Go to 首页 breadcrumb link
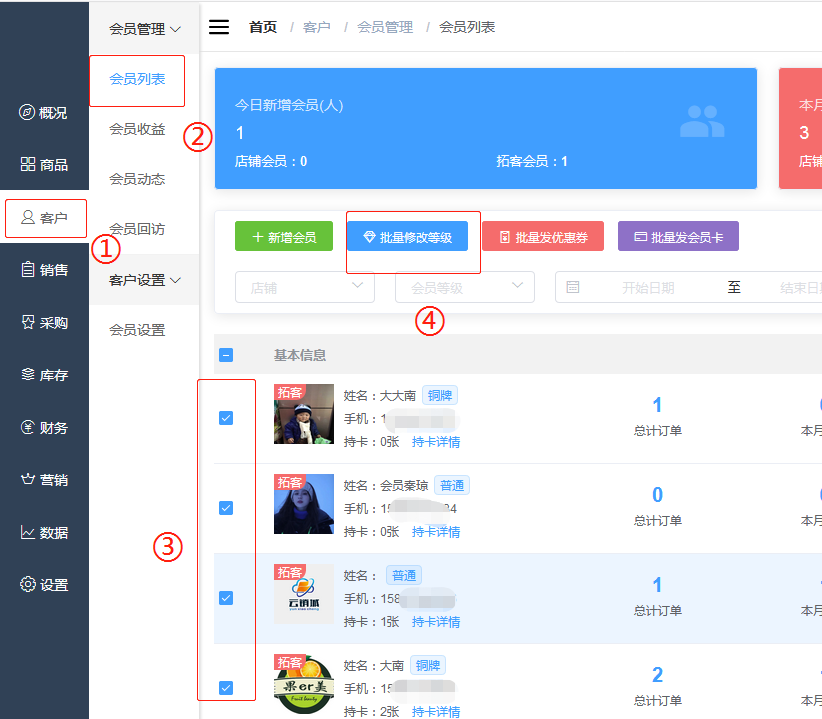Screen dimensions: 822x719 (x=263, y=27)
